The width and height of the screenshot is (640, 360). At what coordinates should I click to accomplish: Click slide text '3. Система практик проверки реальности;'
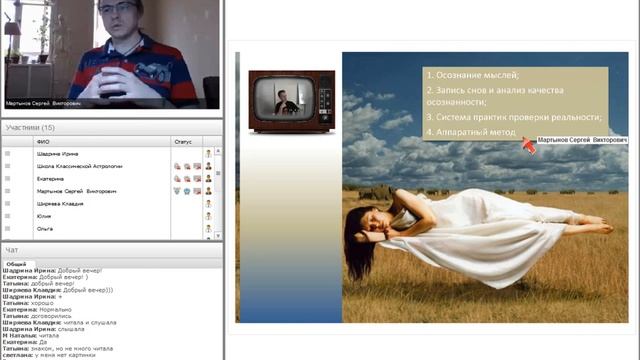(x=514, y=117)
